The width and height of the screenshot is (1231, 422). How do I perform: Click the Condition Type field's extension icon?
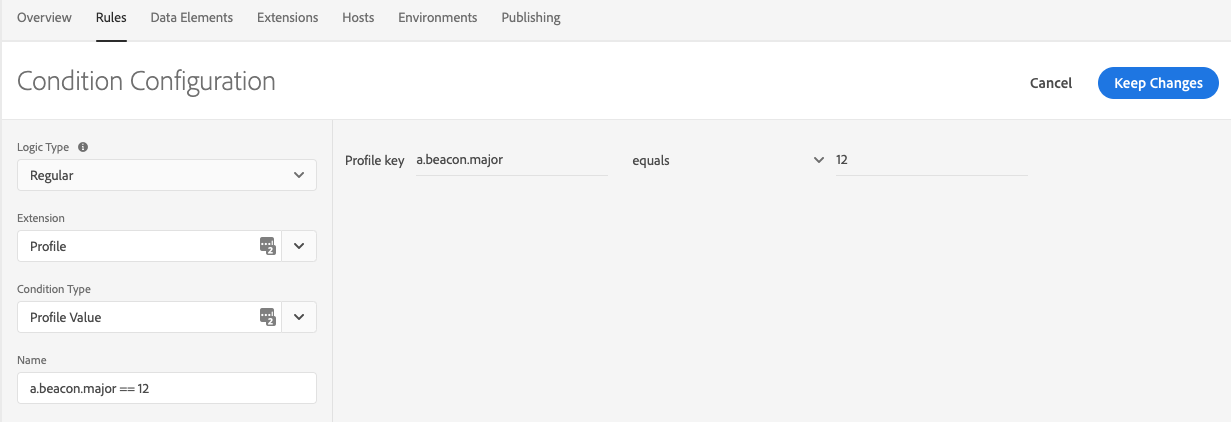(x=267, y=317)
